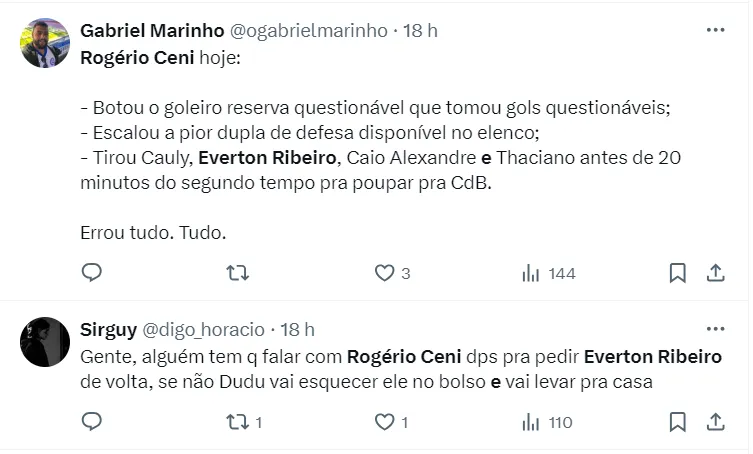This screenshot has height=454, width=753.
Task: Like Sirguy's tweet
Action: click(384, 422)
